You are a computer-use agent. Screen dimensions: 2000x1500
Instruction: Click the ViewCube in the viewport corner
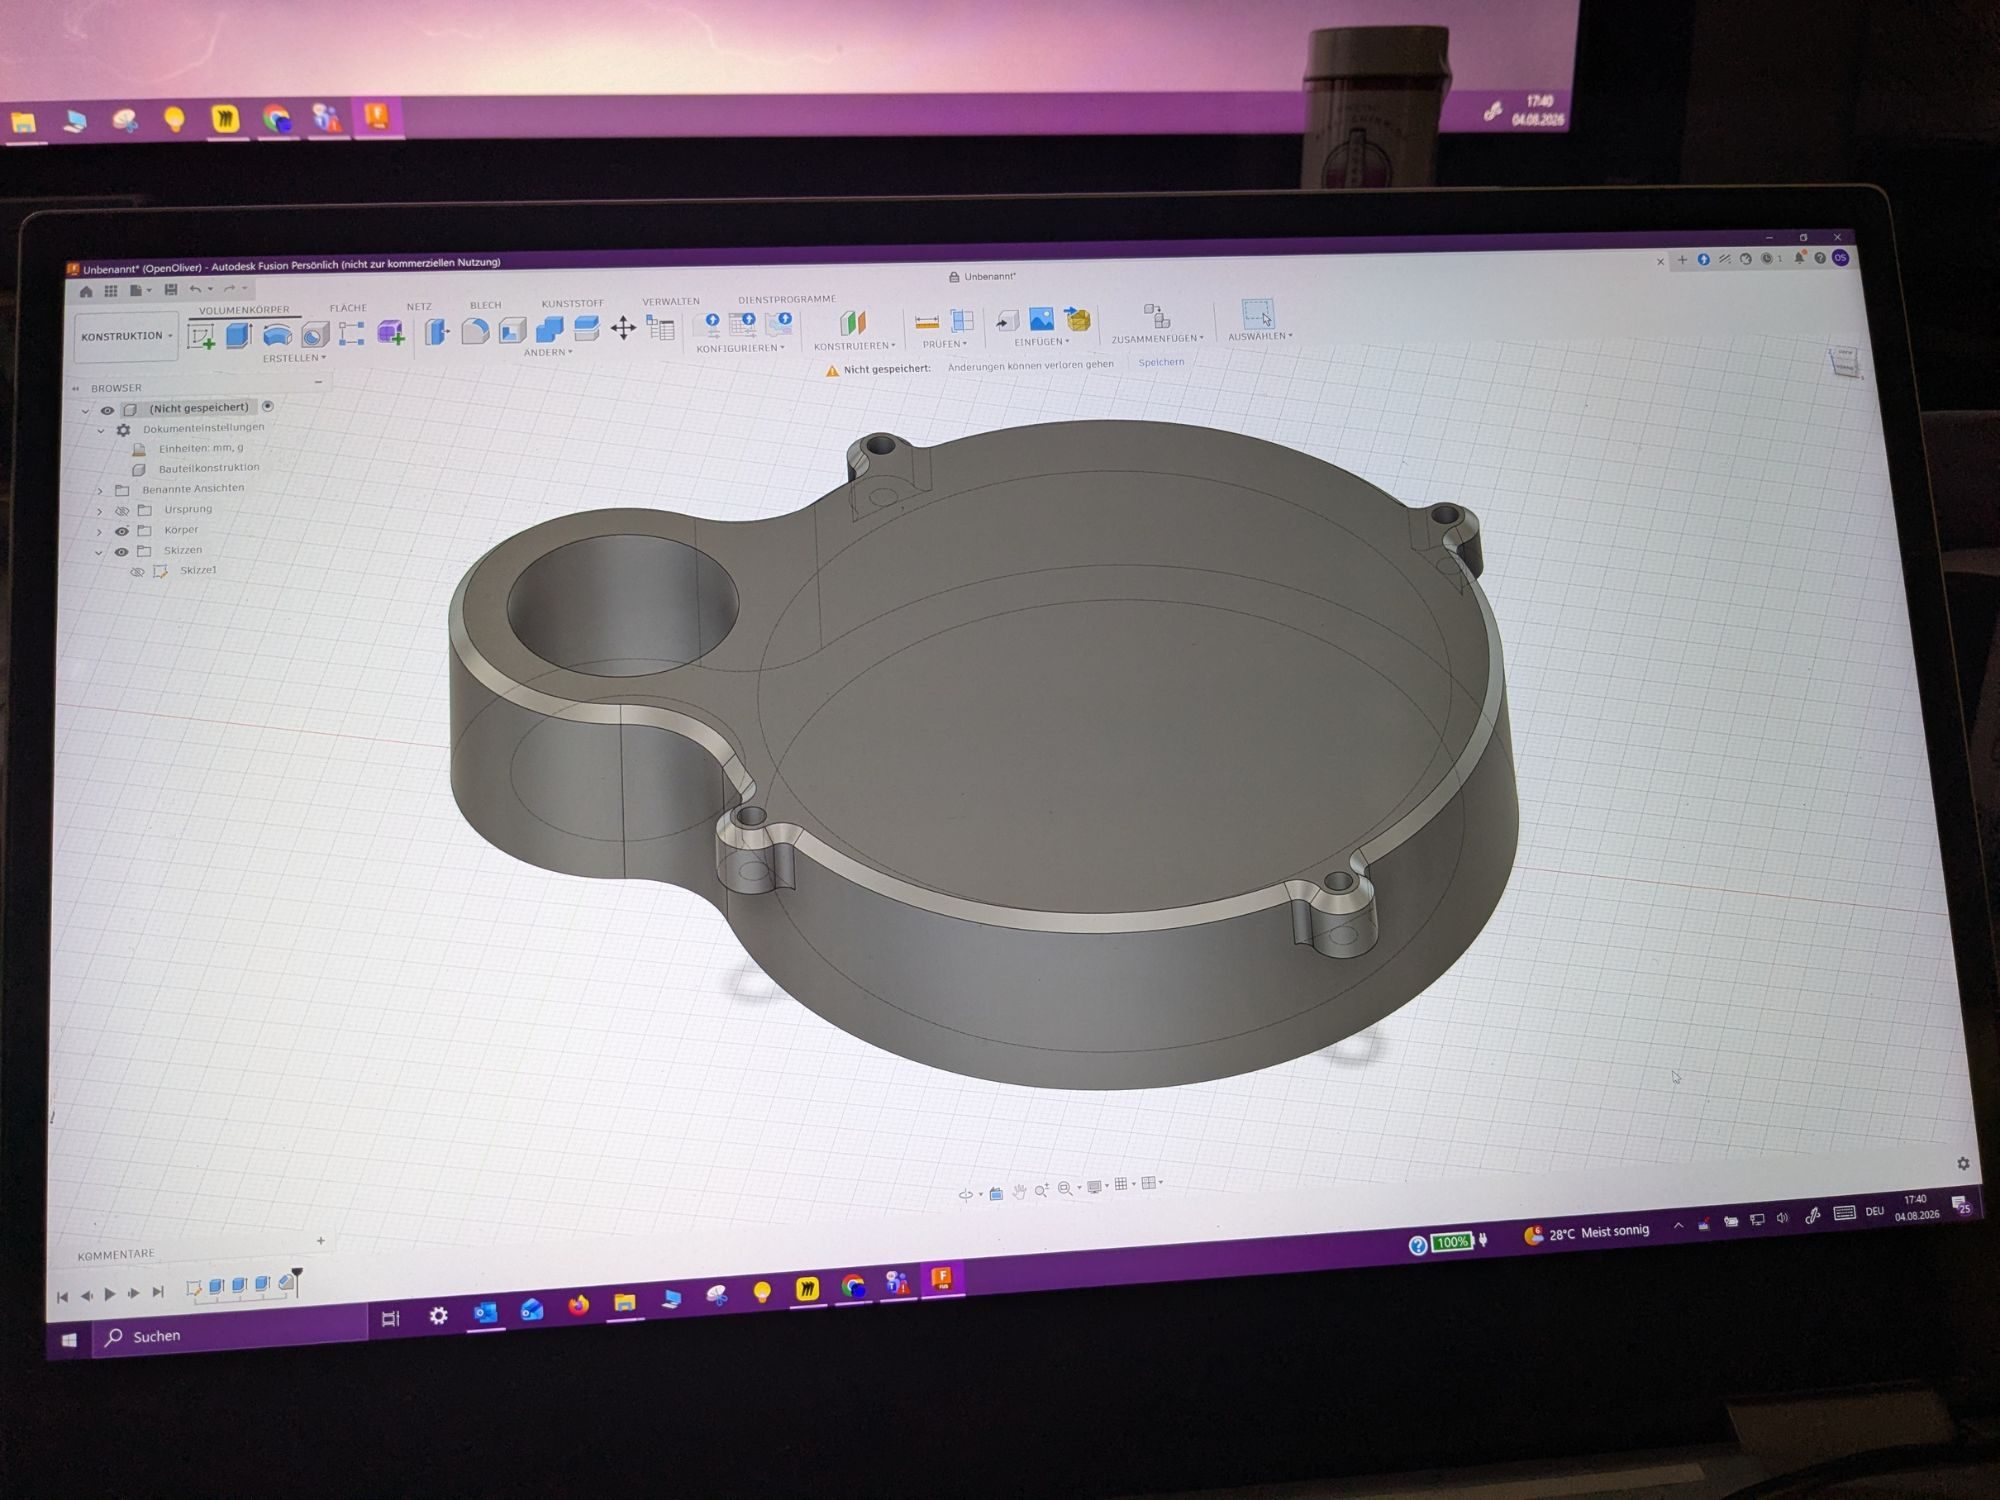pos(1844,362)
